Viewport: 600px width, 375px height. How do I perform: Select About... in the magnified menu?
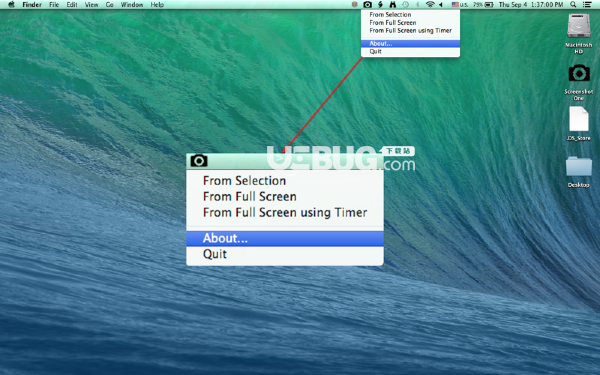point(285,238)
